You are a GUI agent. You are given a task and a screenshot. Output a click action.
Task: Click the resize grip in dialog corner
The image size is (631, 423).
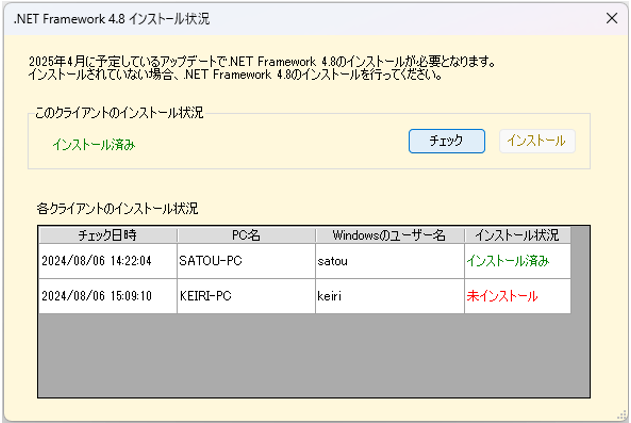tap(622, 416)
